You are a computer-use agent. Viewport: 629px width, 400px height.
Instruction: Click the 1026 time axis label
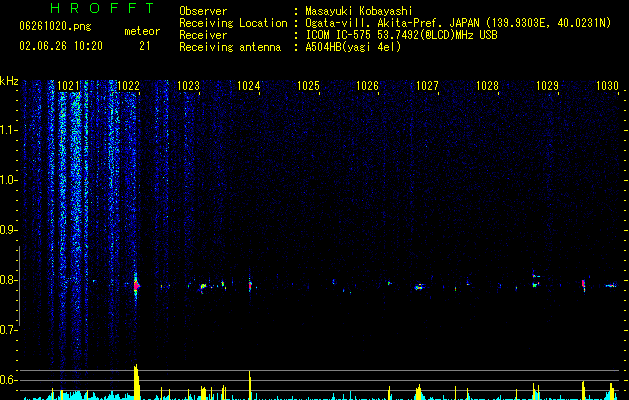click(x=367, y=86)
